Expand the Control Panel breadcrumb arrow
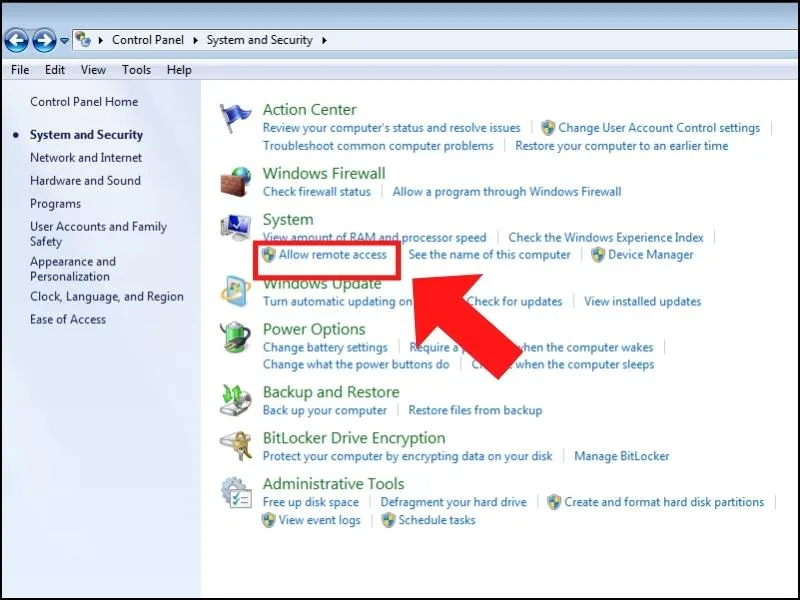Viewport: 800px width, 600px height. [x=199, y=41]
